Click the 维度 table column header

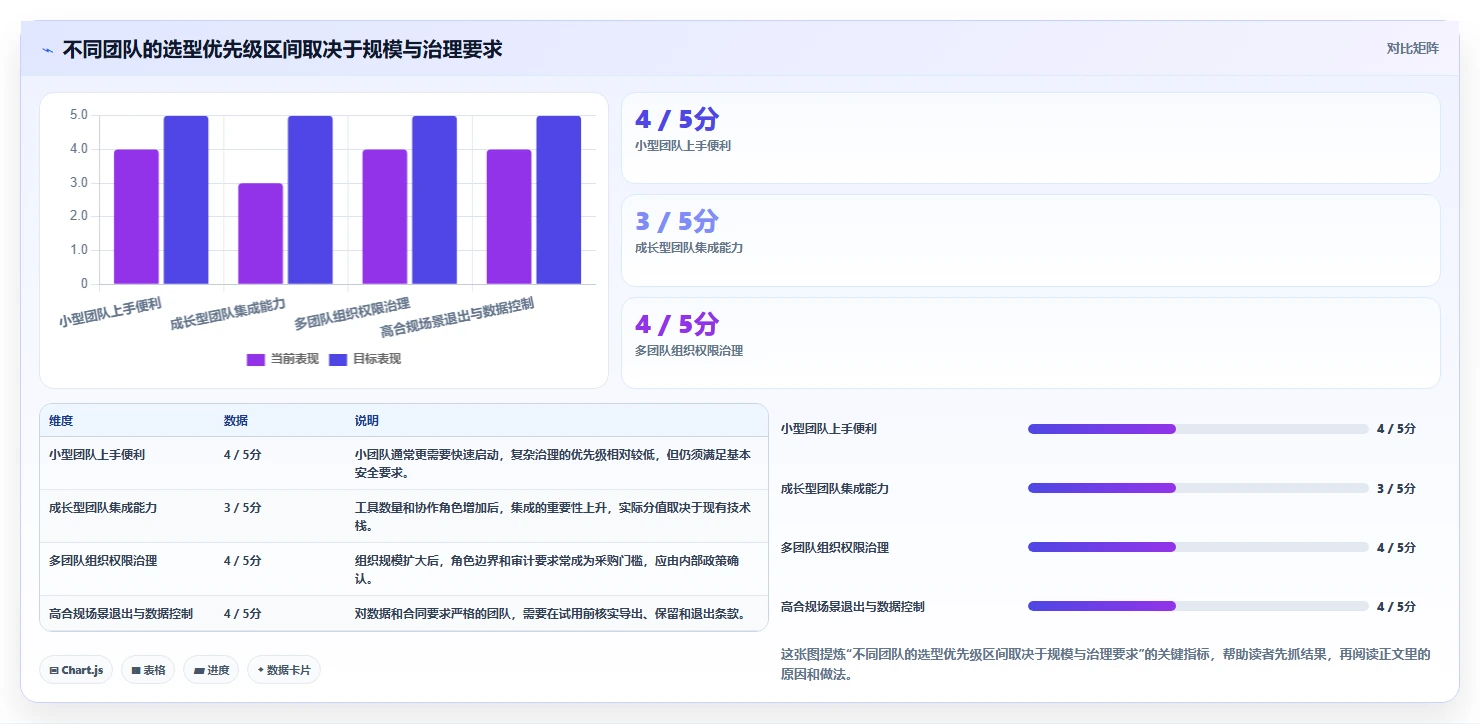pos(61,421)
